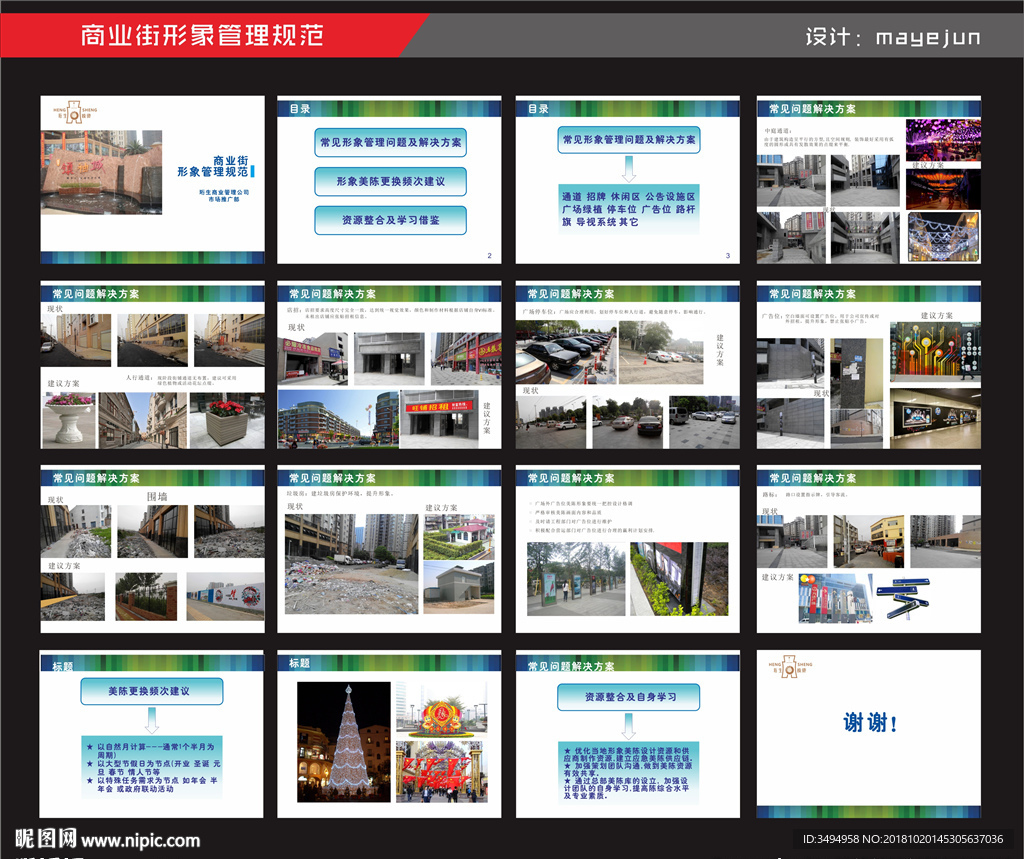This screenshot has height=859, width=1024.
Task: Click the red flowers square planter photo
Action: click(227, 420)
